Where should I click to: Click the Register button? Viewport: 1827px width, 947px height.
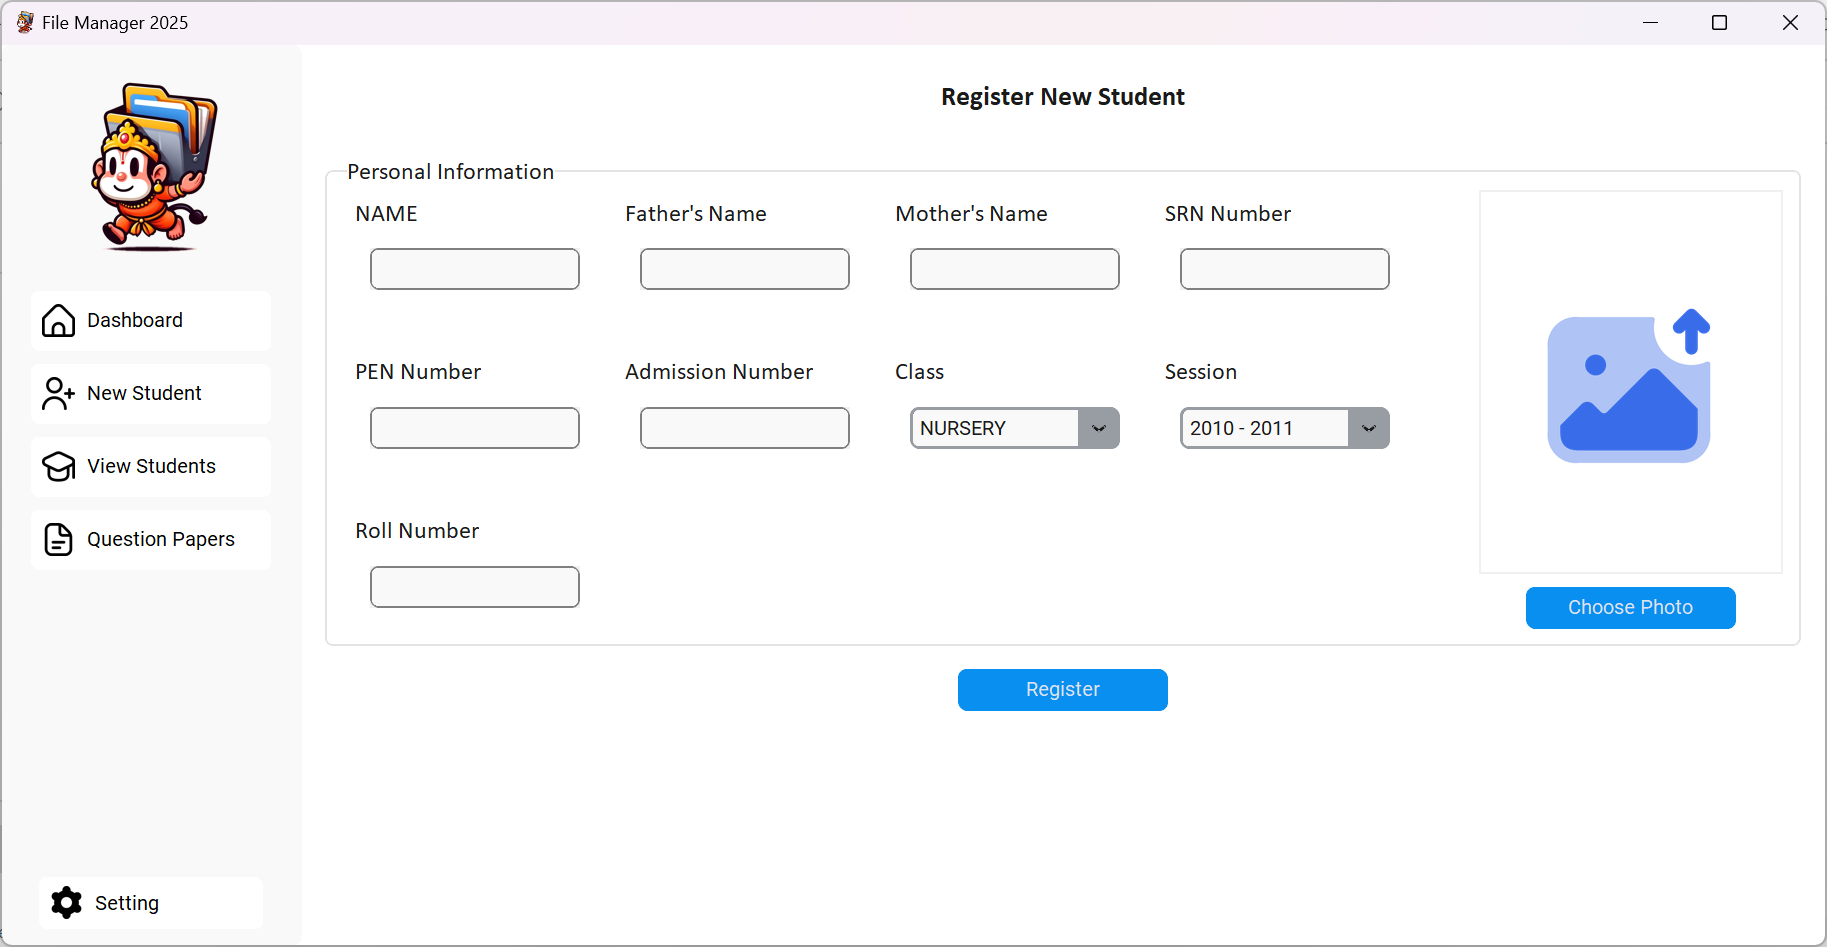[1062, 689]
